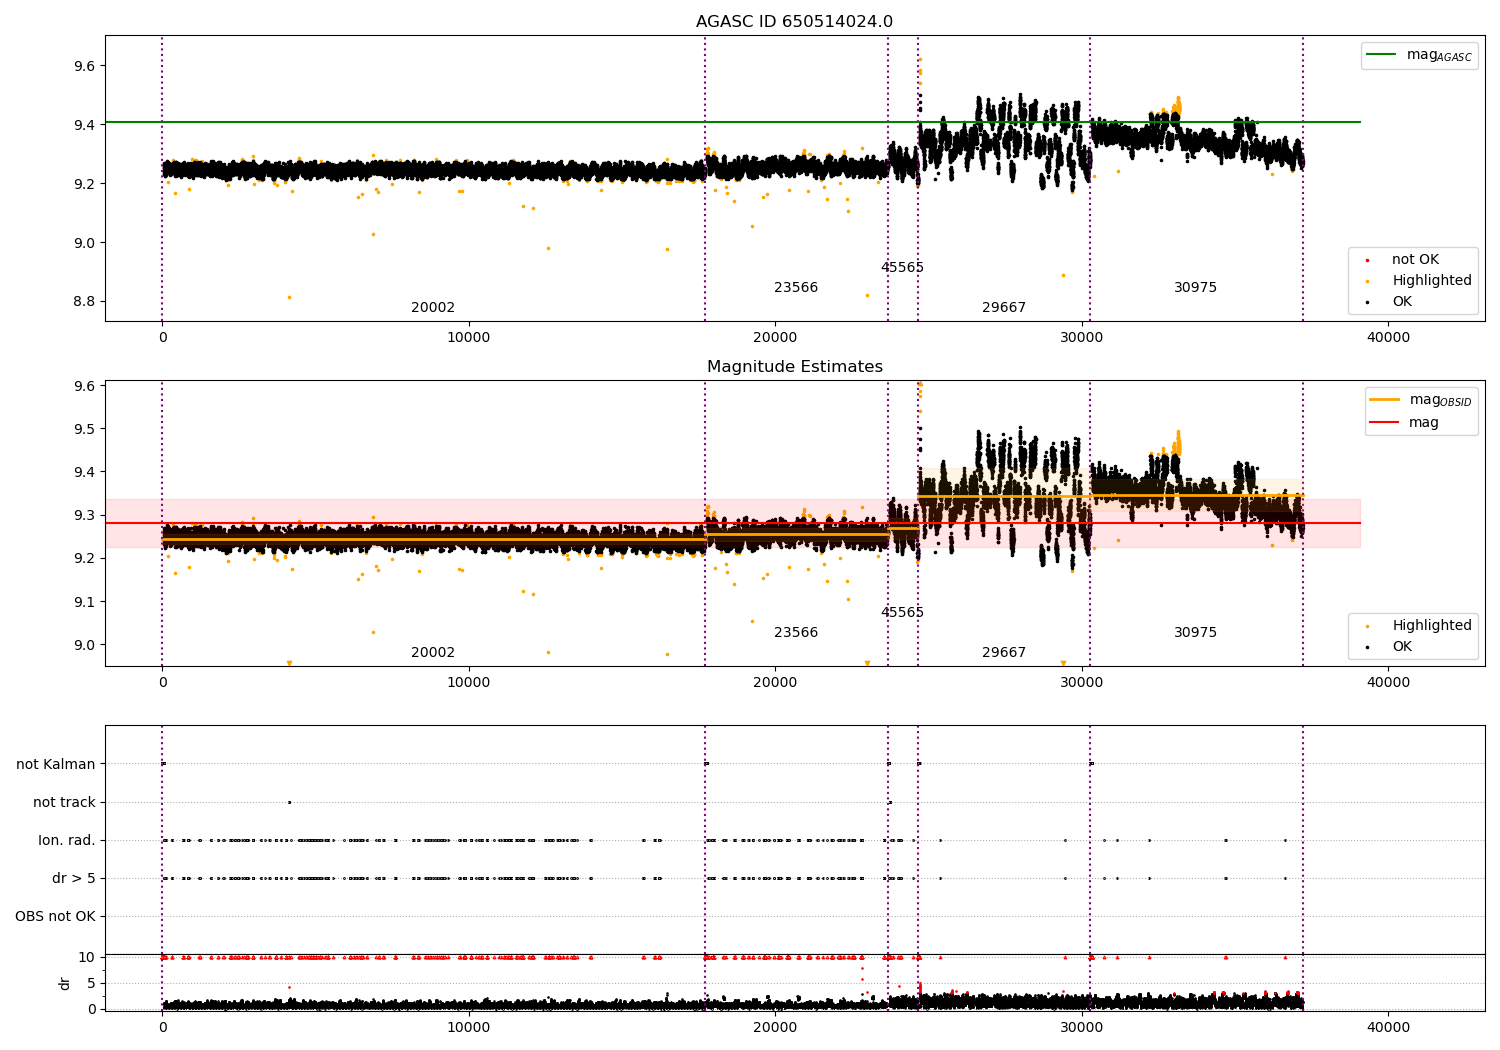
Task: Click the "30975" annotation in the AGASC plot
Action: (1195, 288)
